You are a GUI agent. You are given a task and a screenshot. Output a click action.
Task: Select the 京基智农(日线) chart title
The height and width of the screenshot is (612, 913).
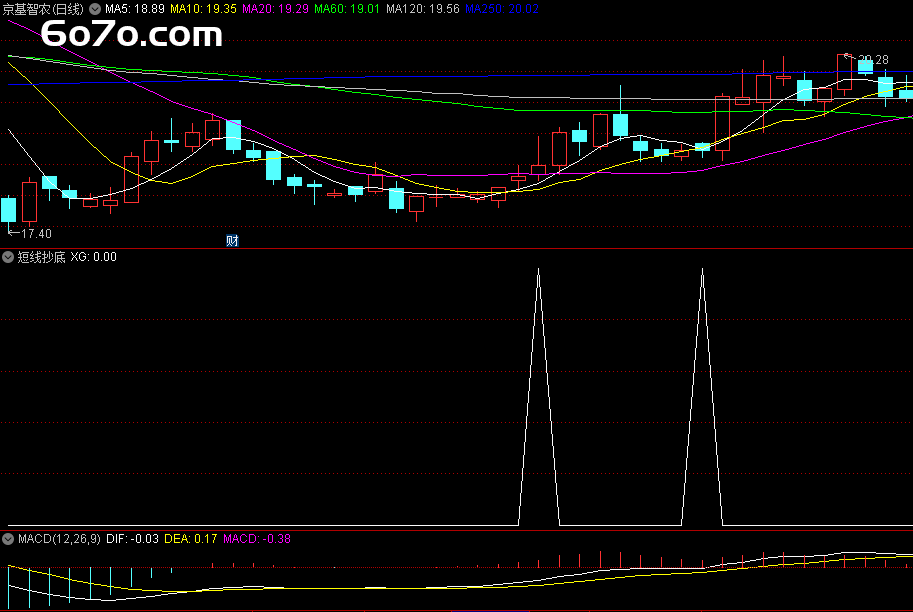[x=43, y=9]
